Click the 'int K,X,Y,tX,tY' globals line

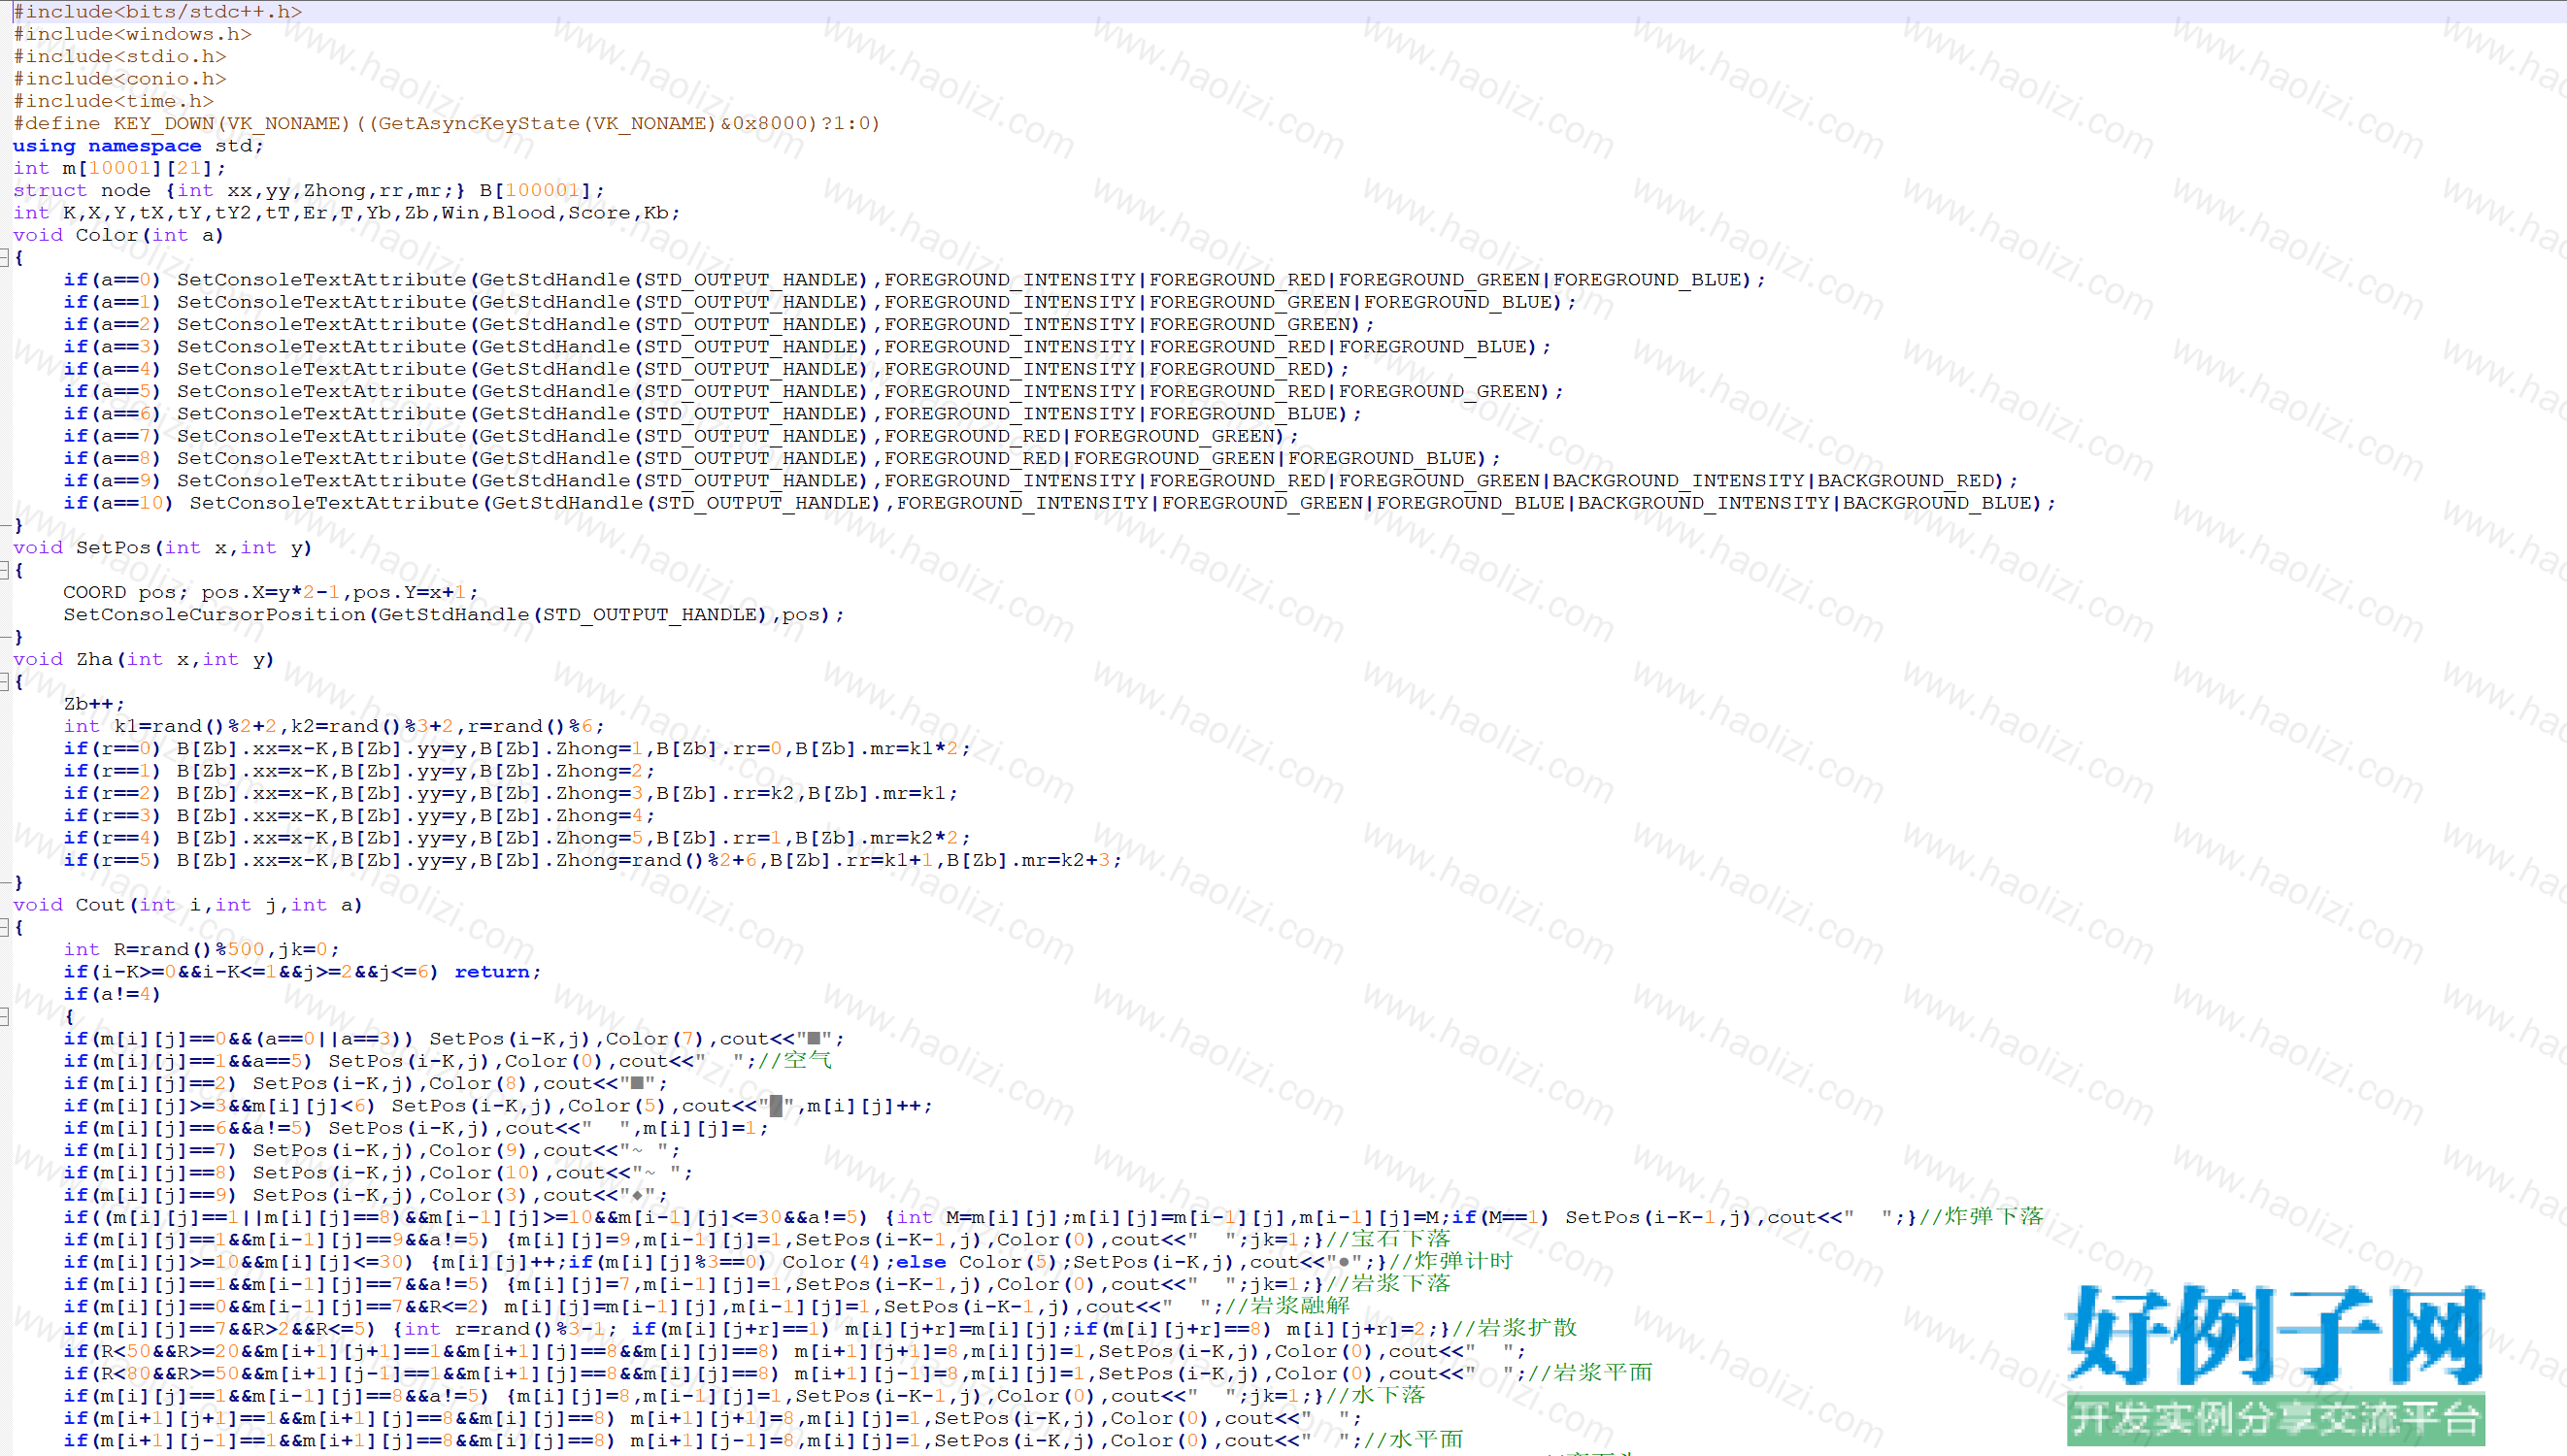[346, 213]
